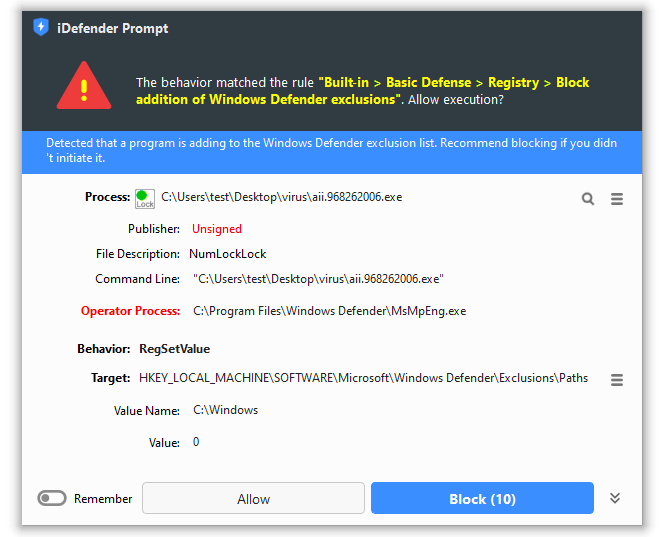Search the process with magnifier icon
This screenshot has width=659, height=537.
pyautogui.click(x=588, y=198)
